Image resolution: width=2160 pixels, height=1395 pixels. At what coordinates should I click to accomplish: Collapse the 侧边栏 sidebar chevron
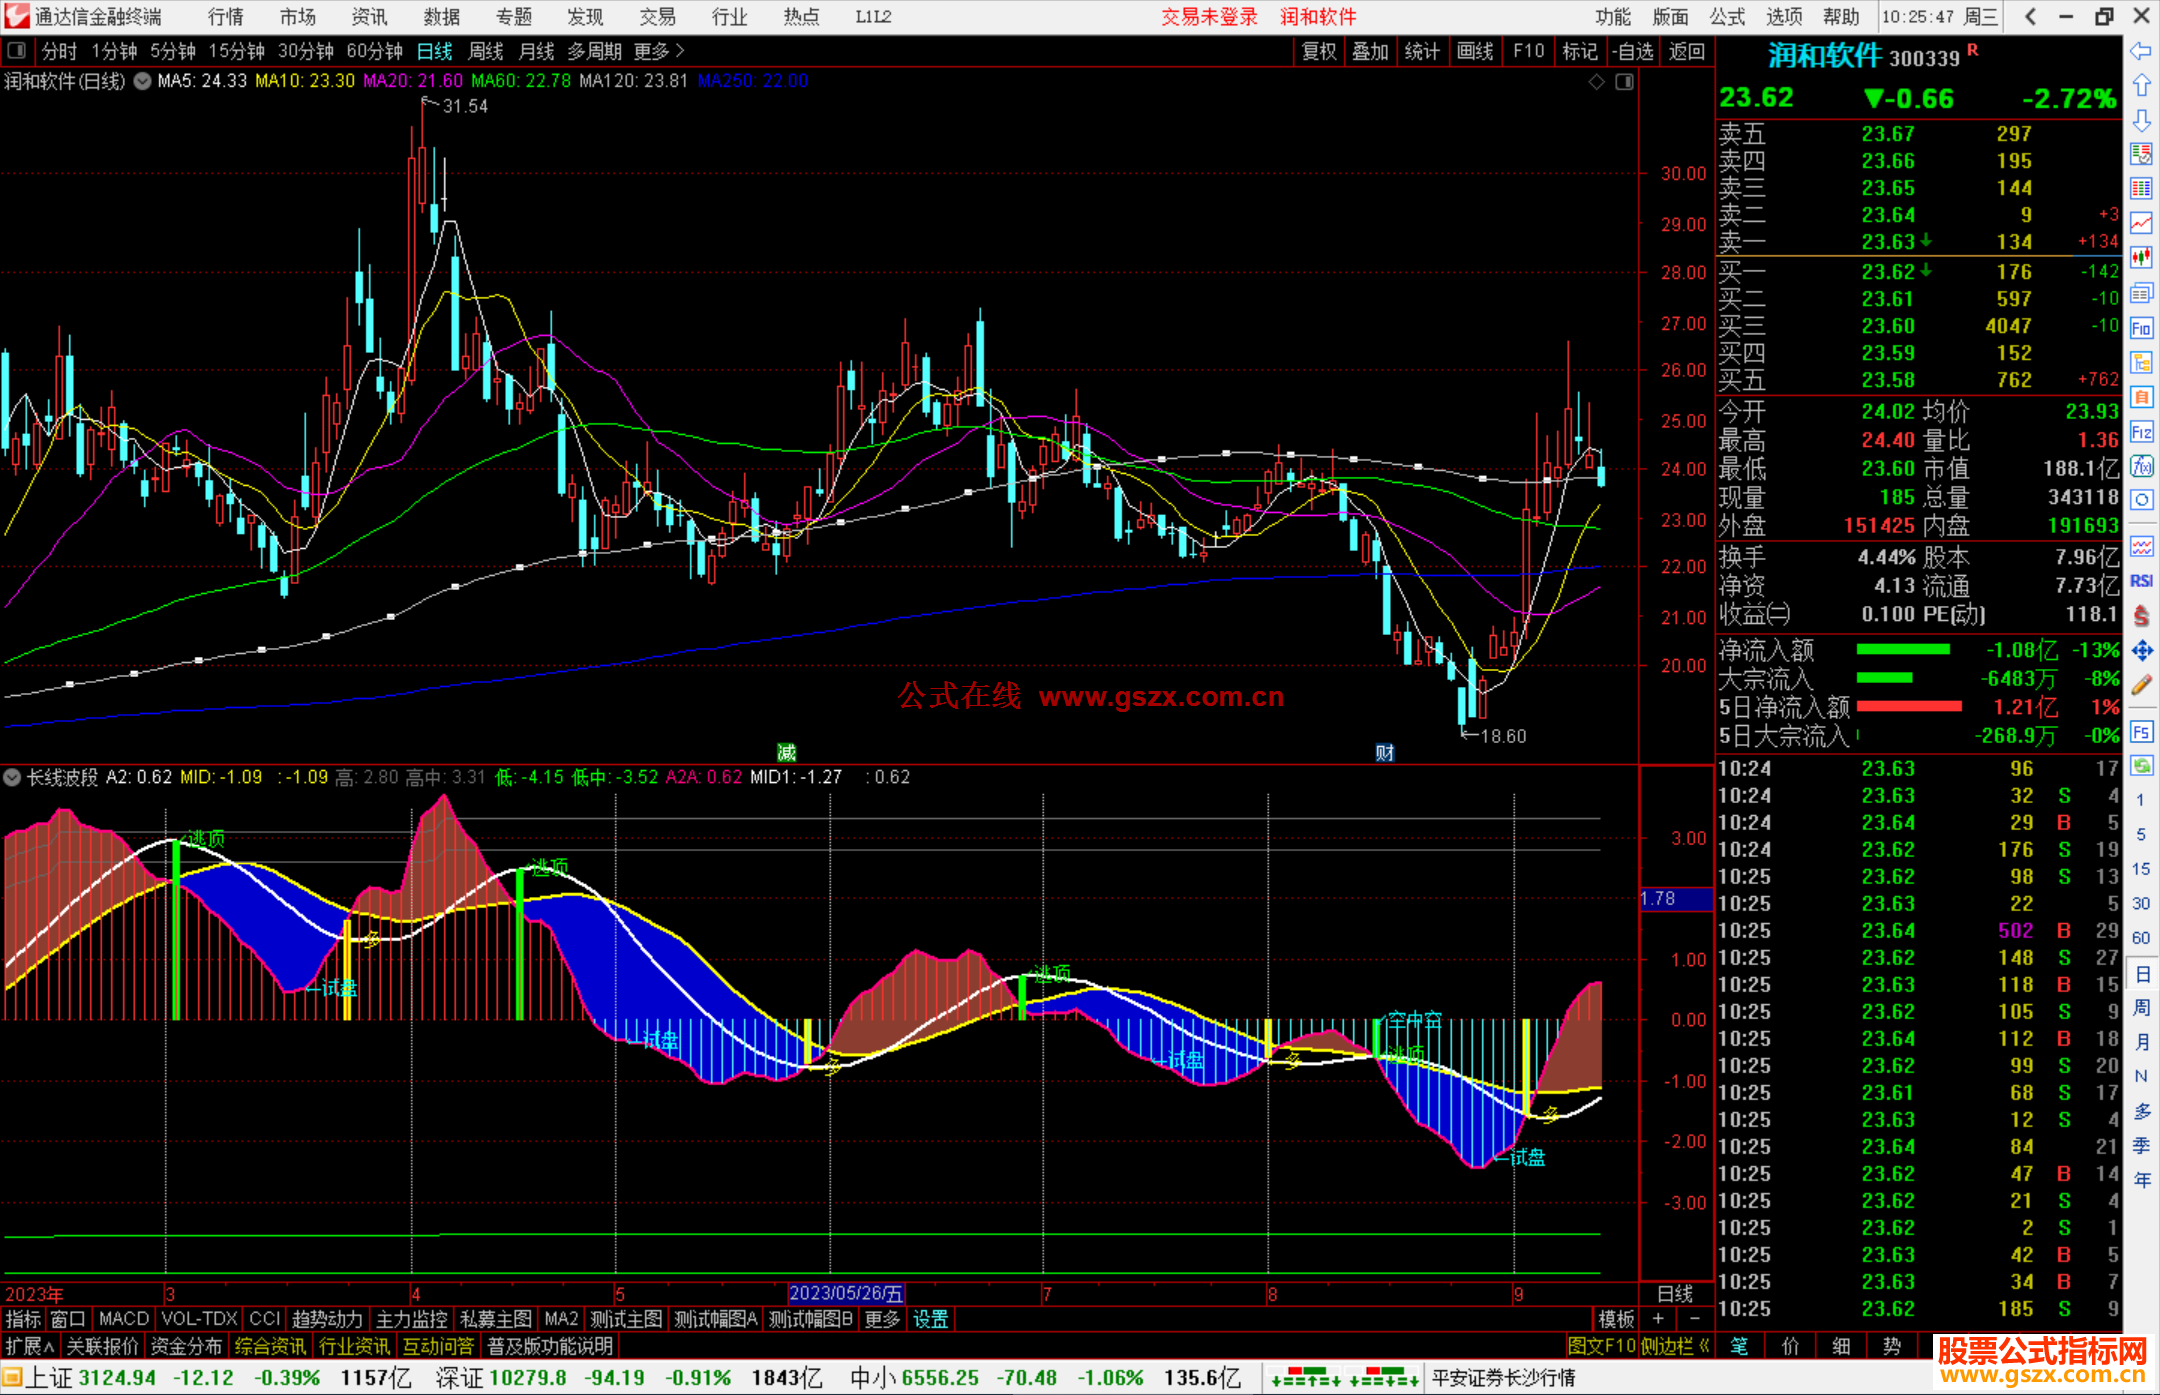pyautogui.click(x=1704, y=1346)
